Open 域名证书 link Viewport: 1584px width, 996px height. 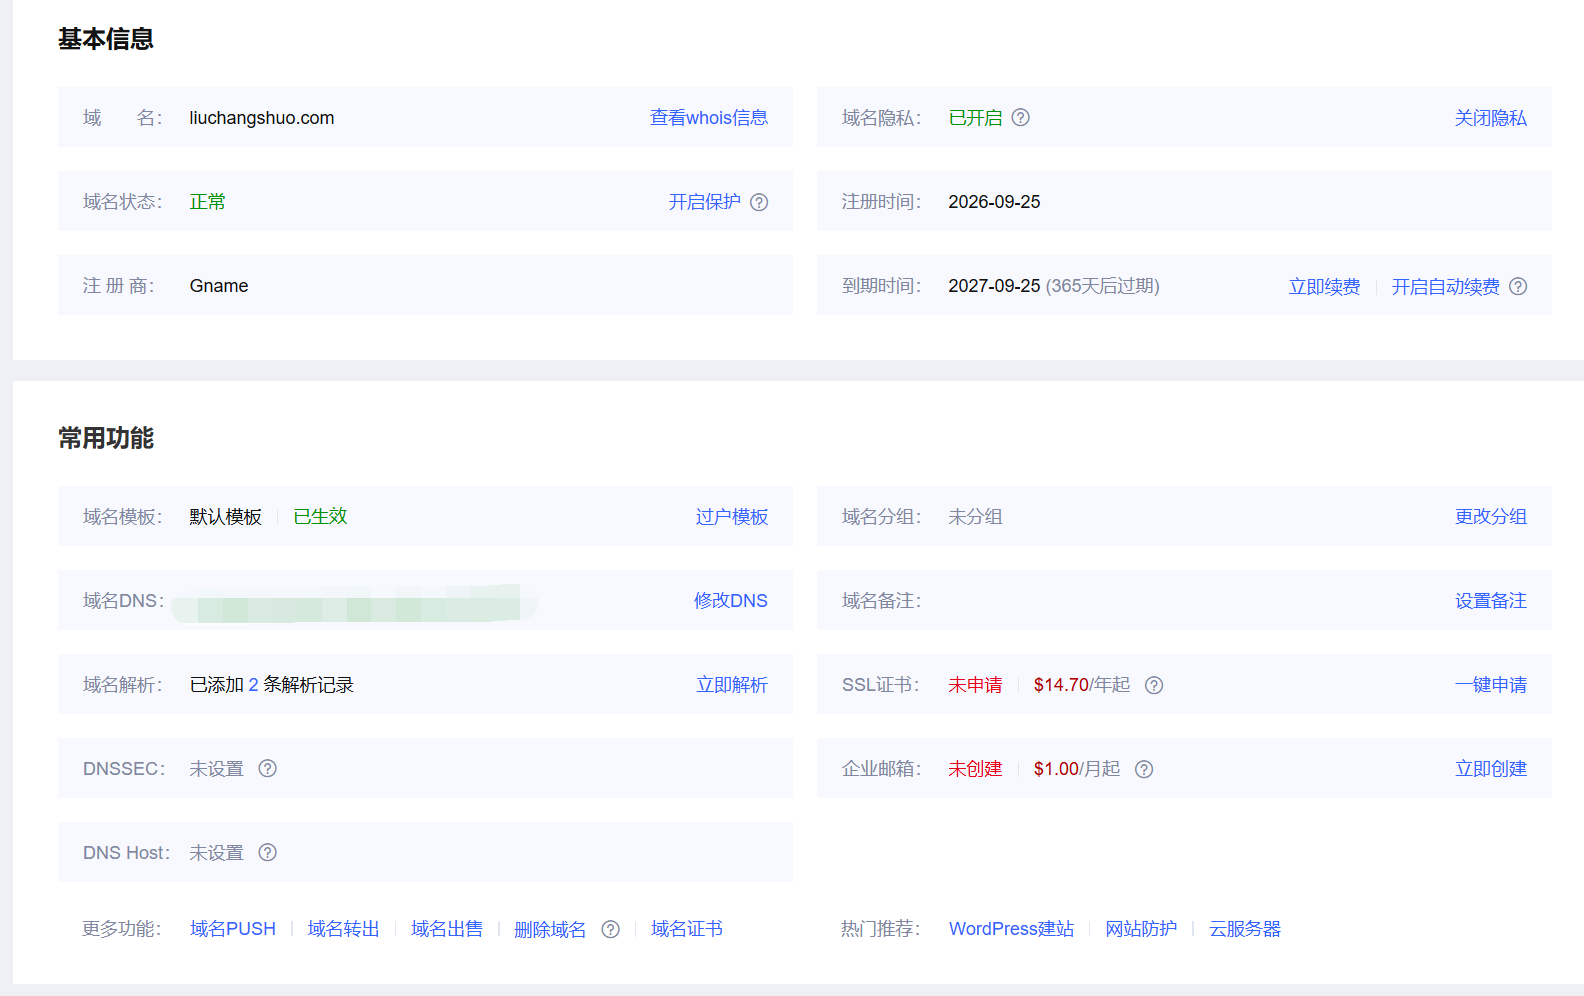pyautogui.click(x=686, y=928)
